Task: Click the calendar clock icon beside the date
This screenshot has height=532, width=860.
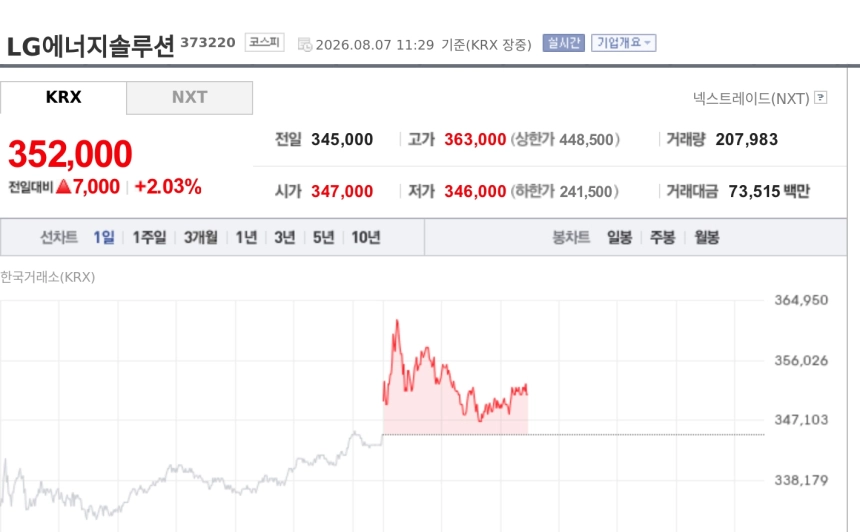Action: click(305, 44)
